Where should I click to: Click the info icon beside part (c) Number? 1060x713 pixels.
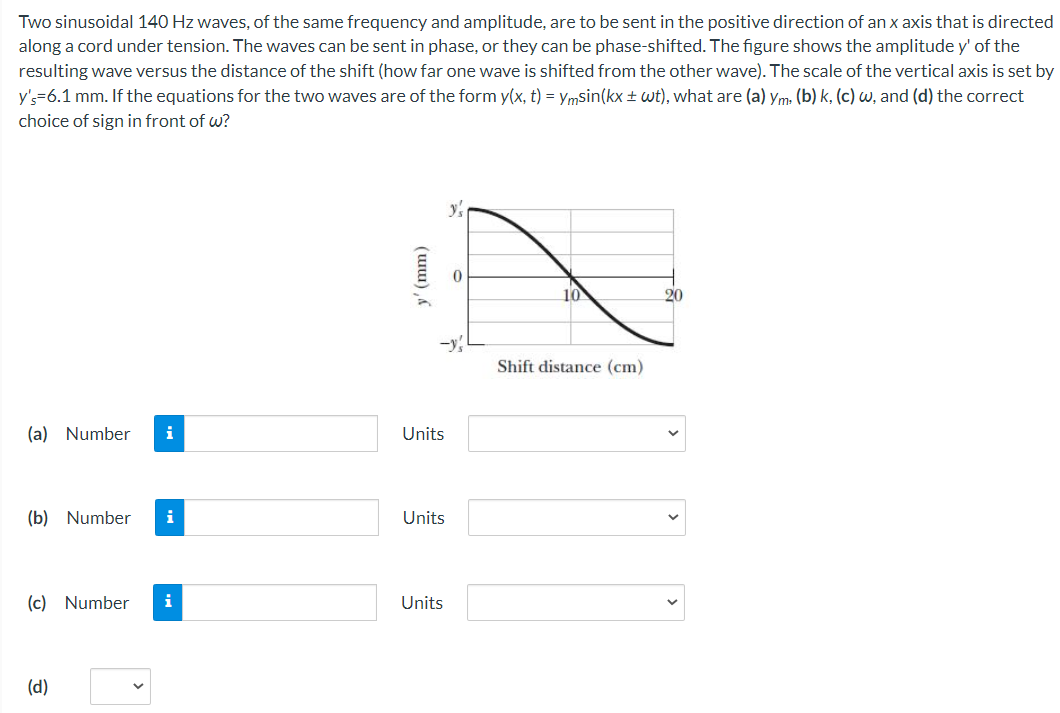(x=169, y=602)
